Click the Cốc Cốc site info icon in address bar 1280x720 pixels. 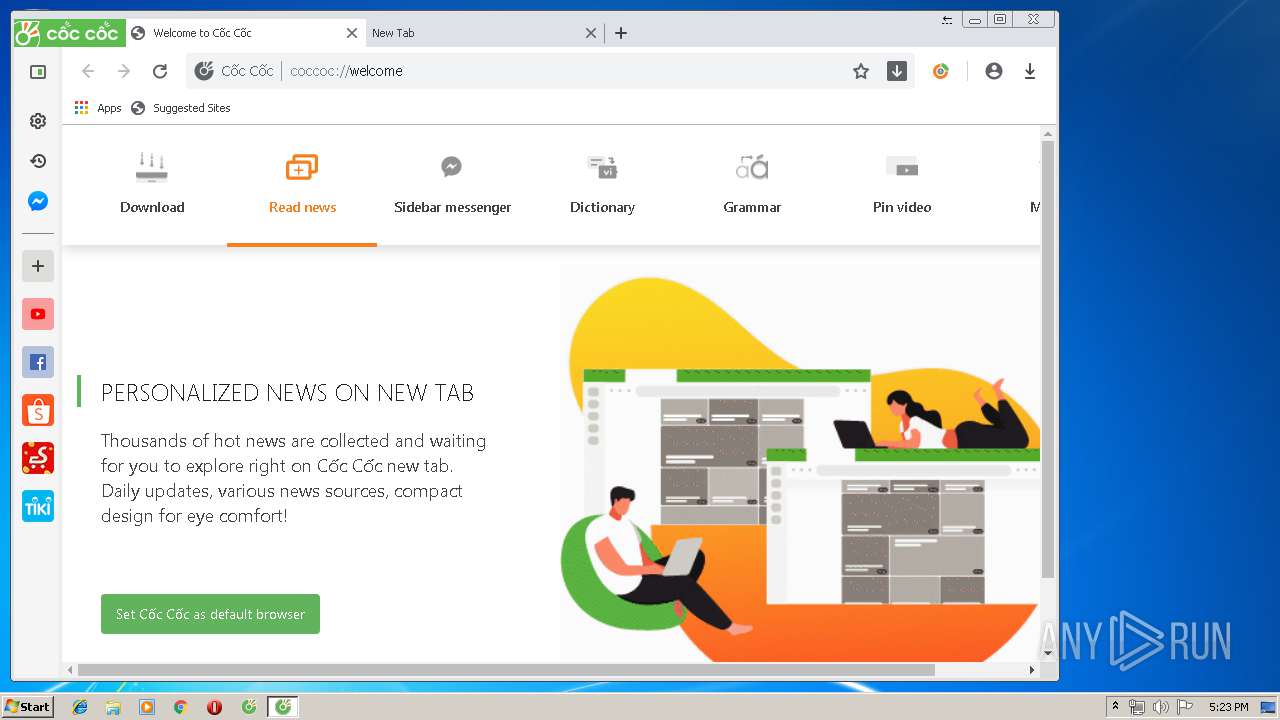[x=204, y=71]
